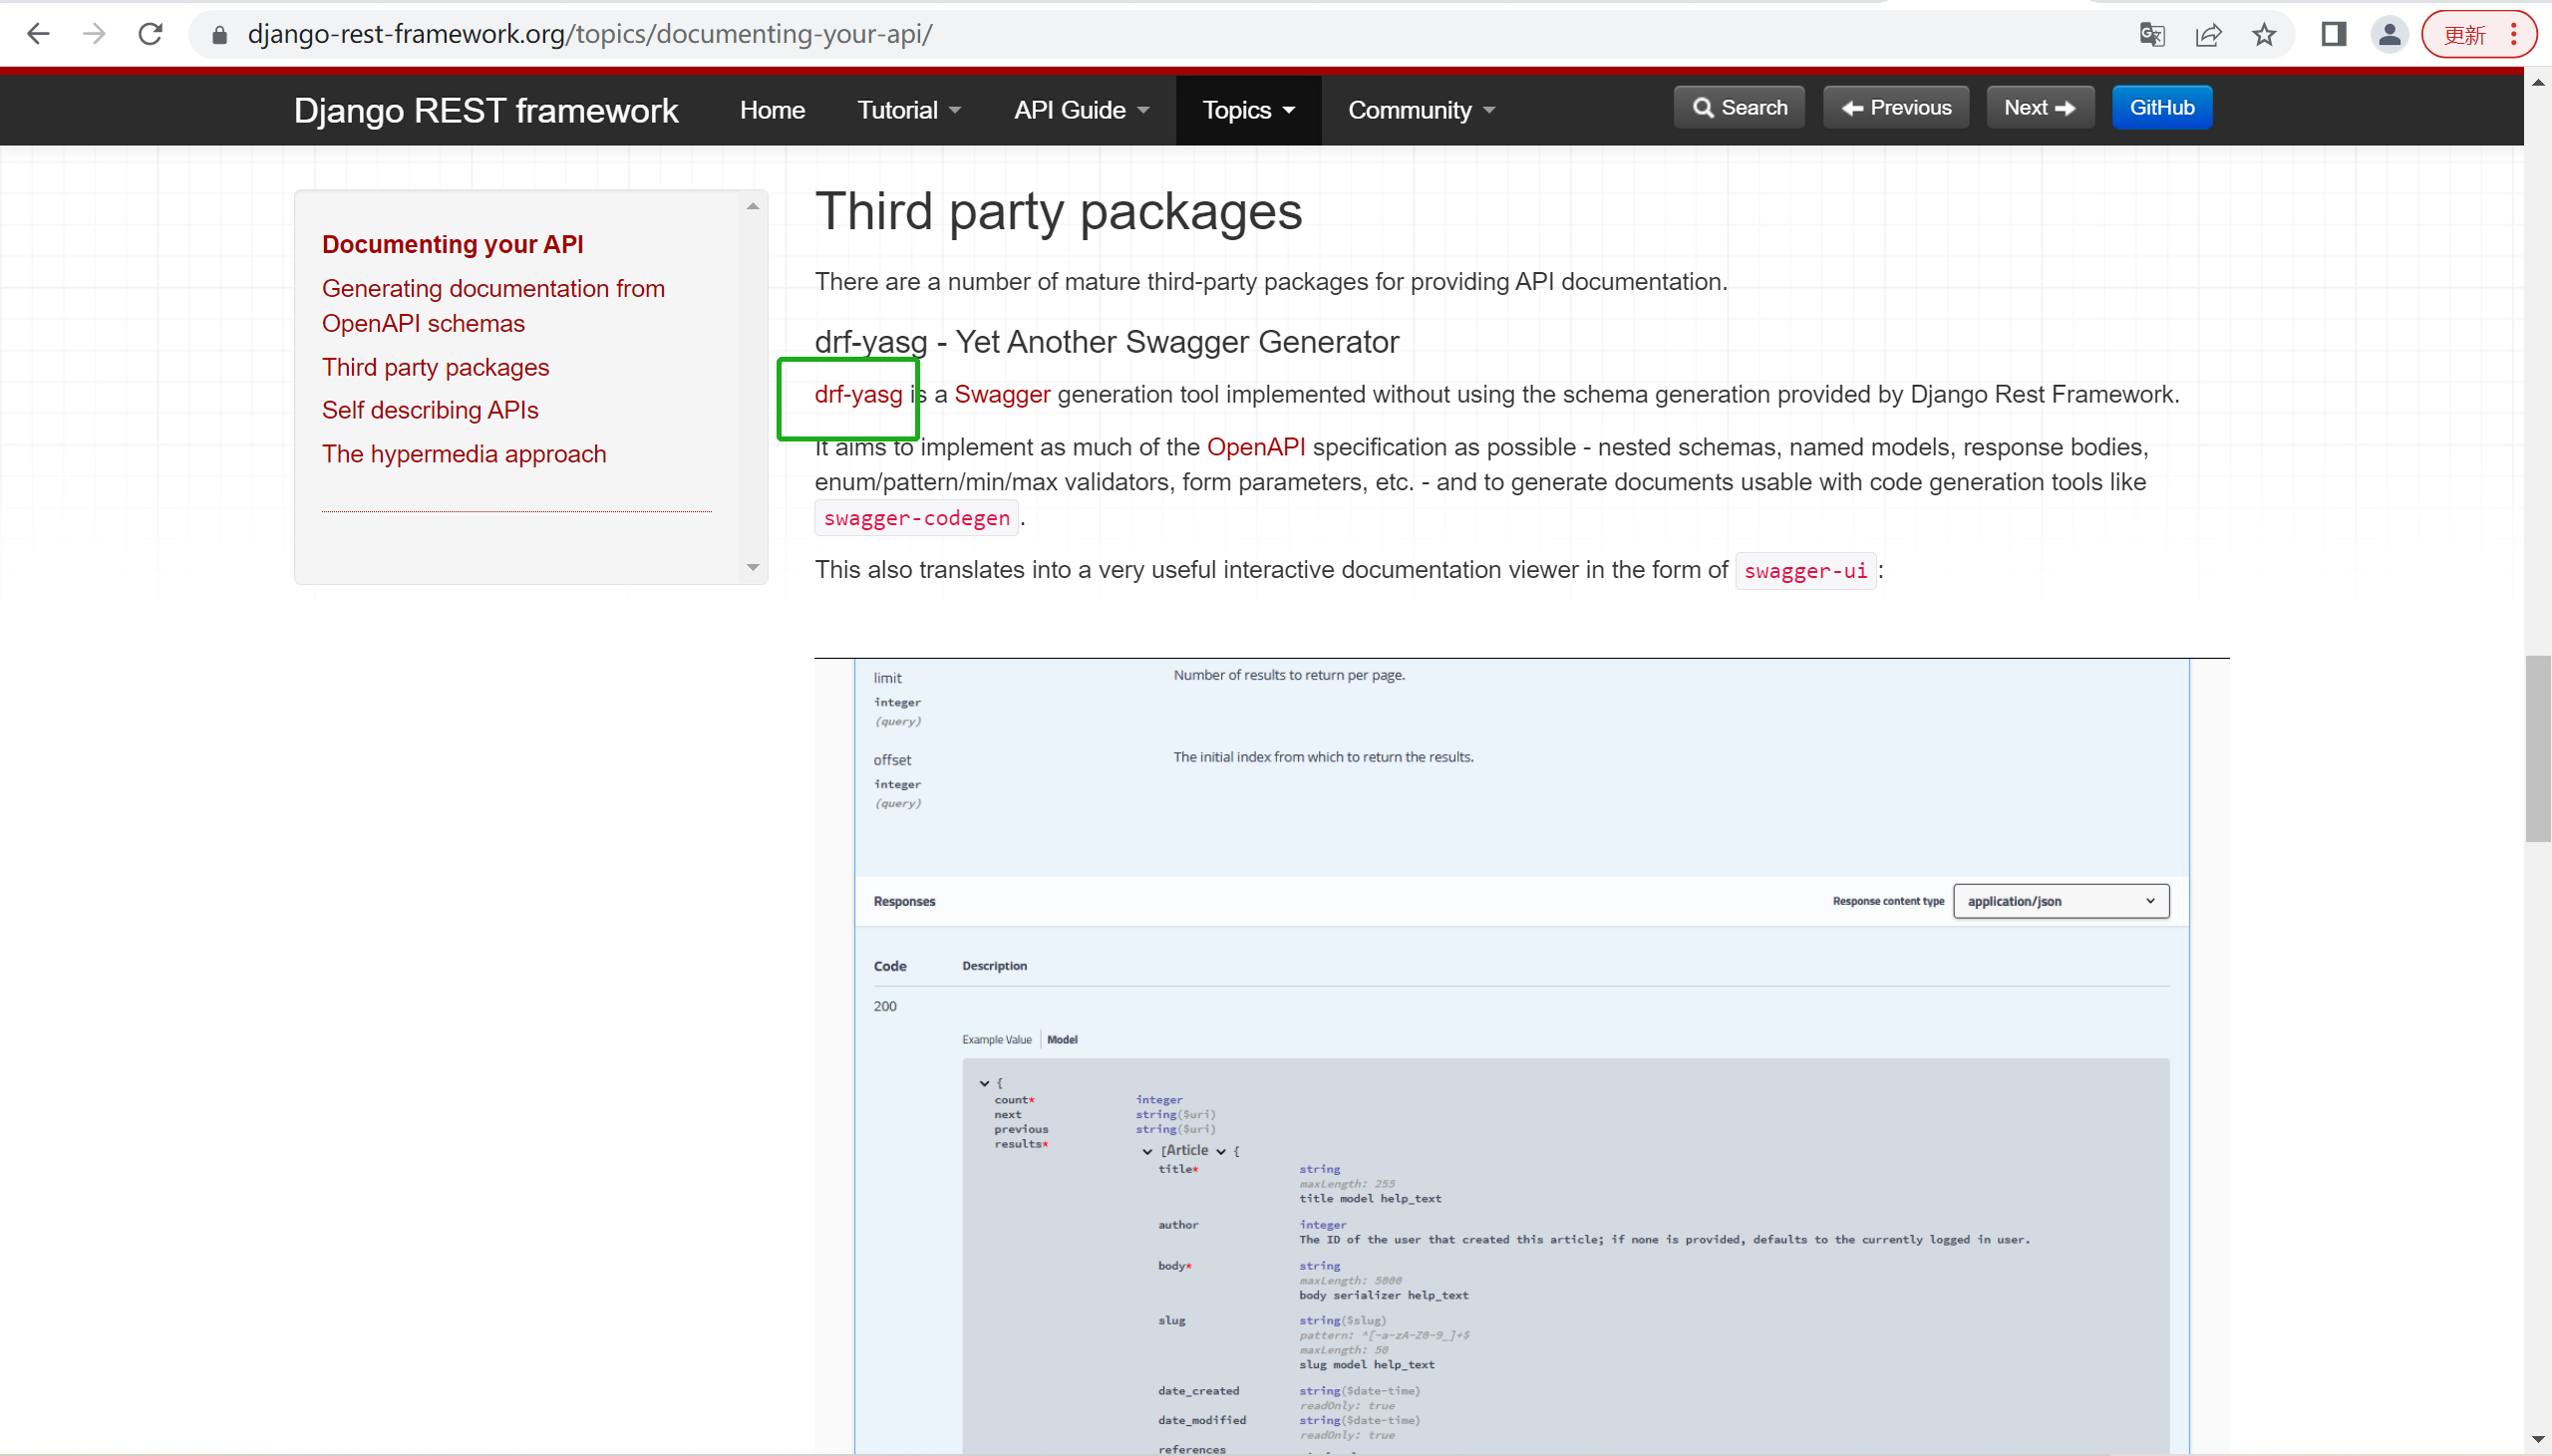The width and height of the screenshot is (2552, 1456).
Task: Click the share page icon
Action: 2208,35
